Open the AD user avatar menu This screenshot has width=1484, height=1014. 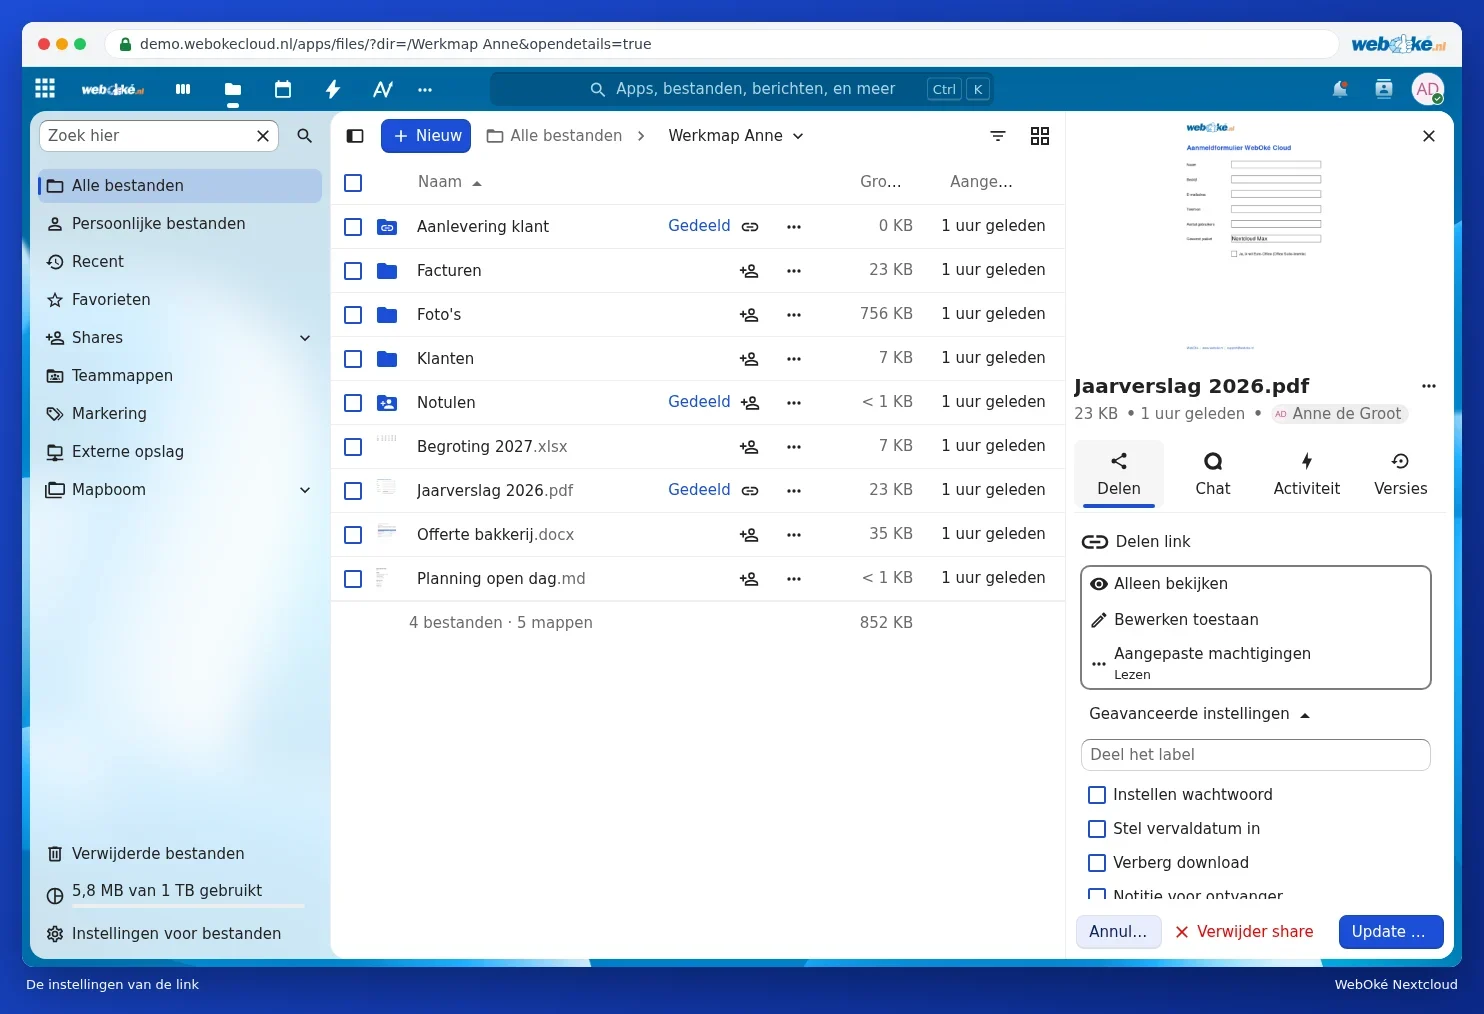[x=1428, y=89]
